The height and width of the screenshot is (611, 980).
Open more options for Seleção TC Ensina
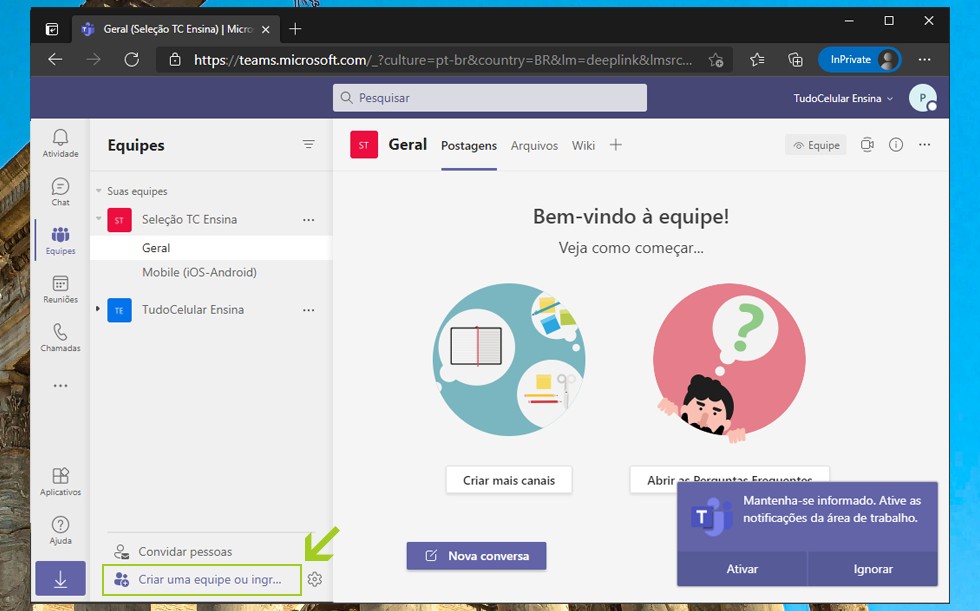click(x=308, y=220)
